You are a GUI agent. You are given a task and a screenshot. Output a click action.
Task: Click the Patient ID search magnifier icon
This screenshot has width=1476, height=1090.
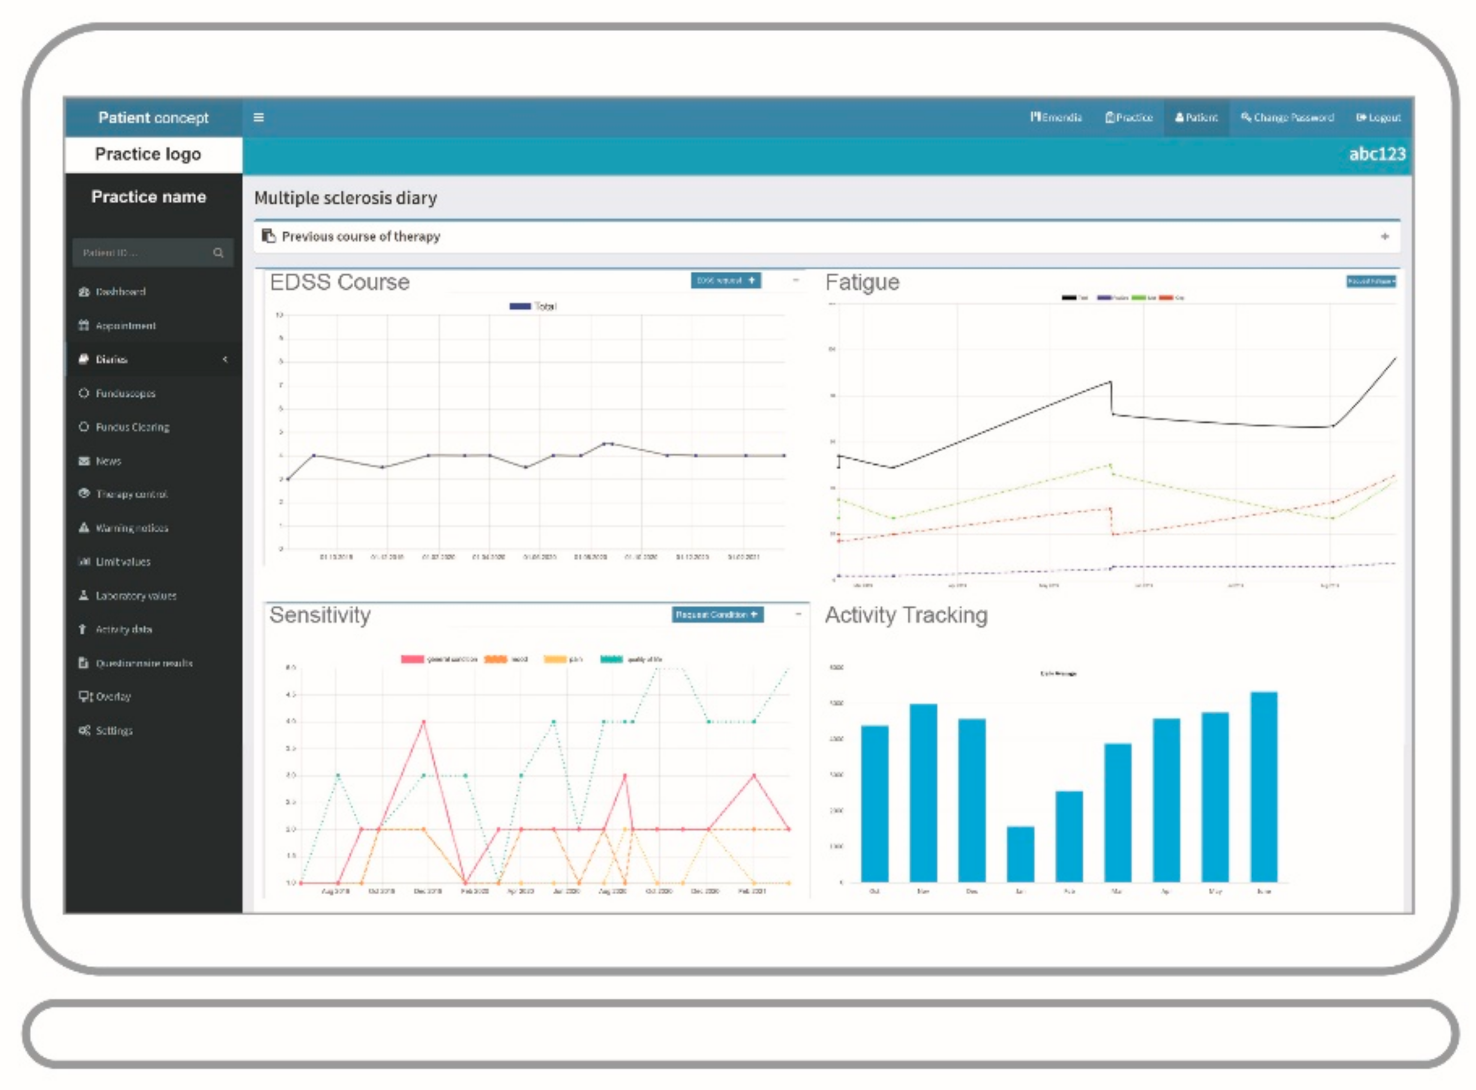(x=218, y=253)
